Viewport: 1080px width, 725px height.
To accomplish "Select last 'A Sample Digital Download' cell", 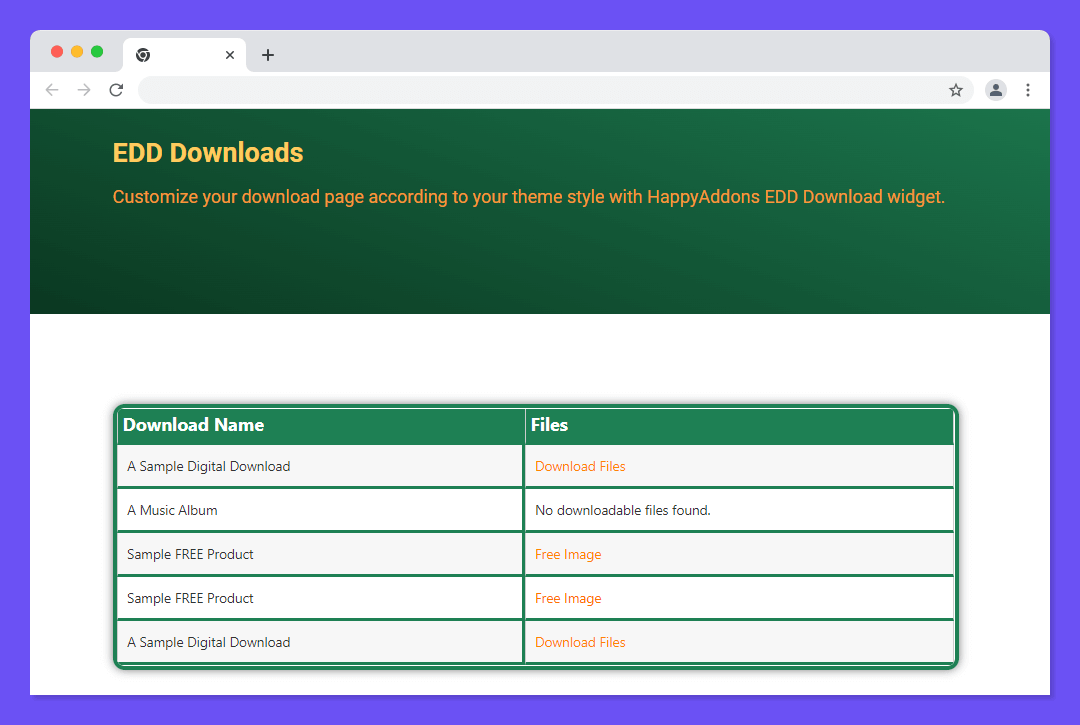I will [320, 642].
